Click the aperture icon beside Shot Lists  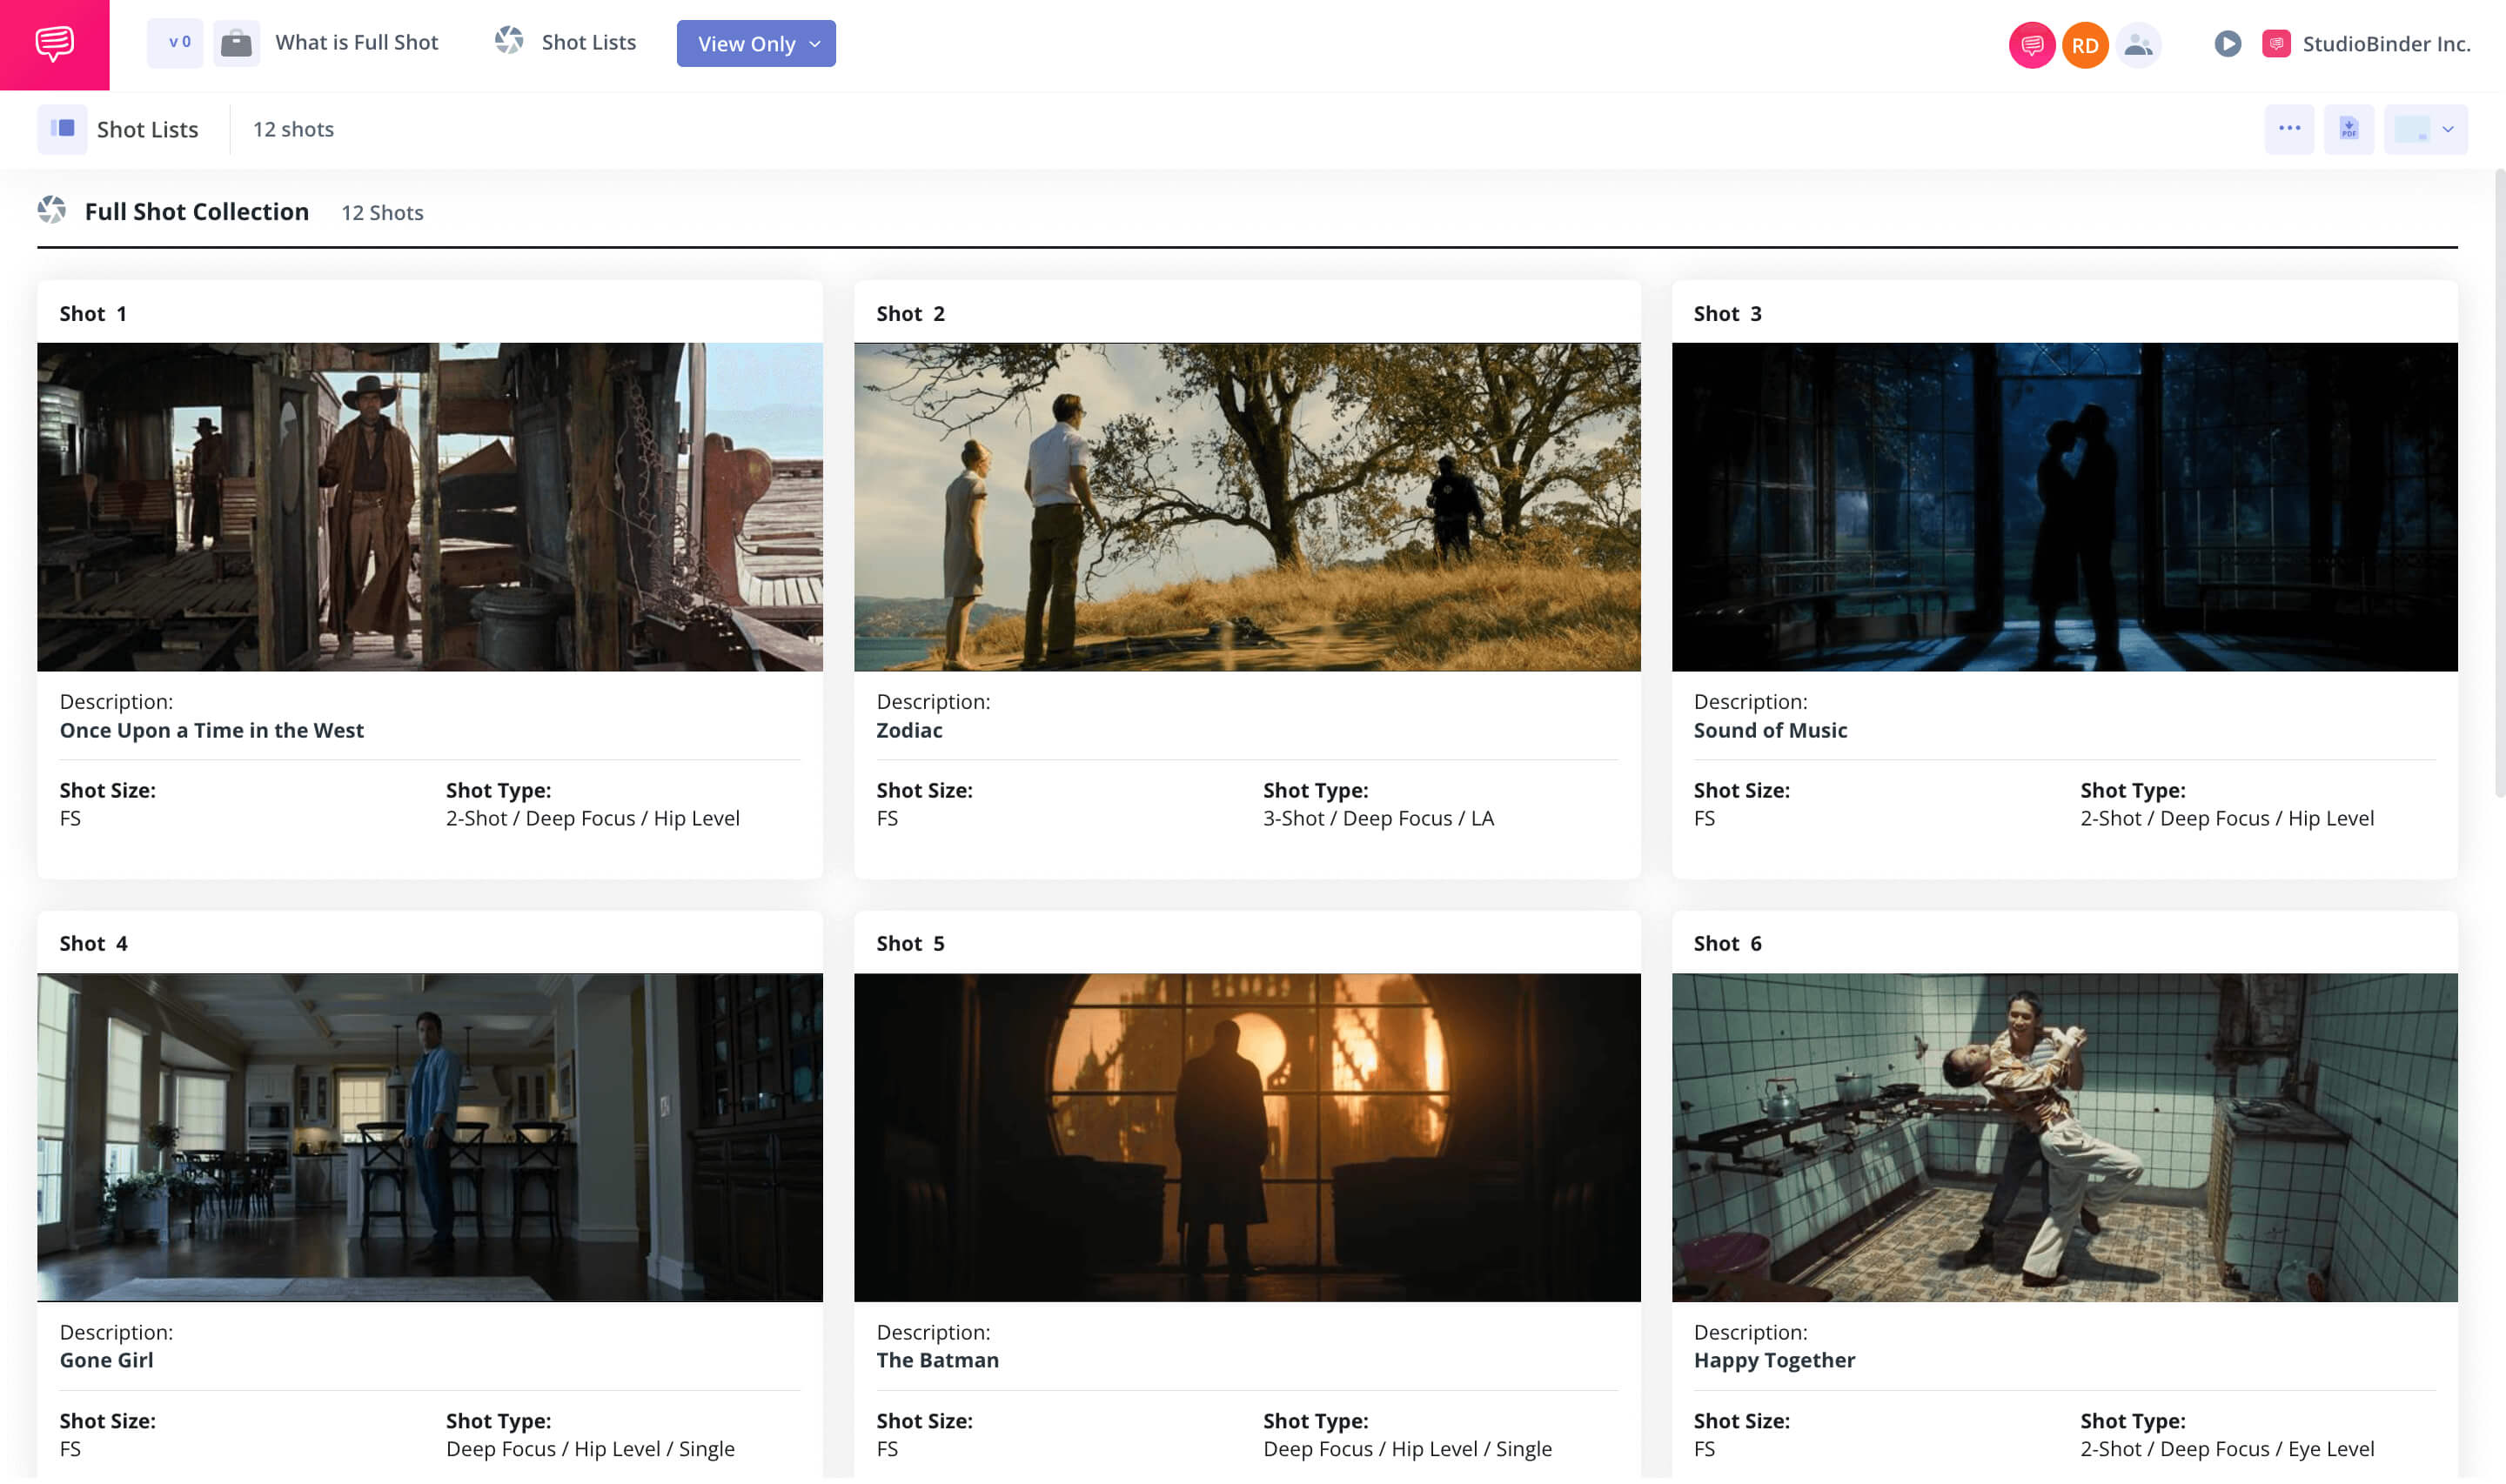[x=508, y=41]
